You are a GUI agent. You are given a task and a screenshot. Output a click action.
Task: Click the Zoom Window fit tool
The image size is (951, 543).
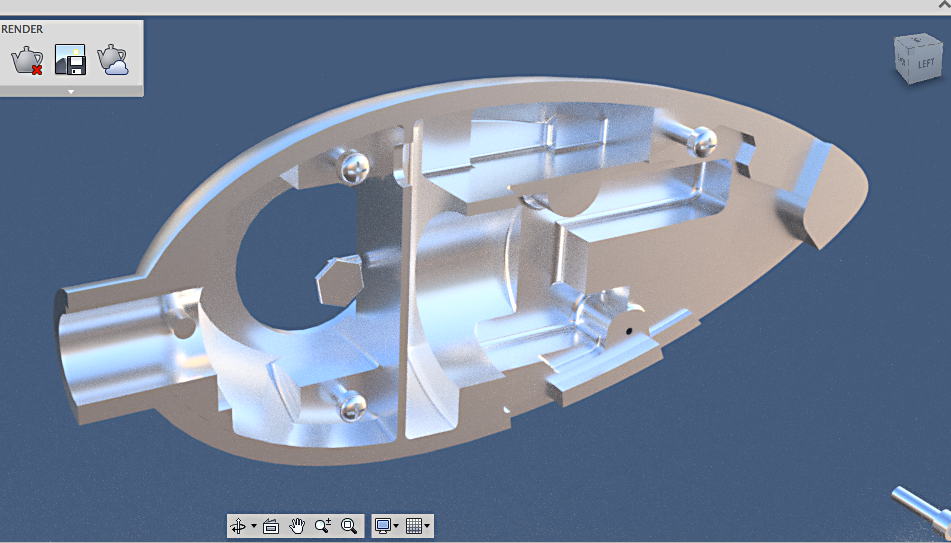[349, 526]
